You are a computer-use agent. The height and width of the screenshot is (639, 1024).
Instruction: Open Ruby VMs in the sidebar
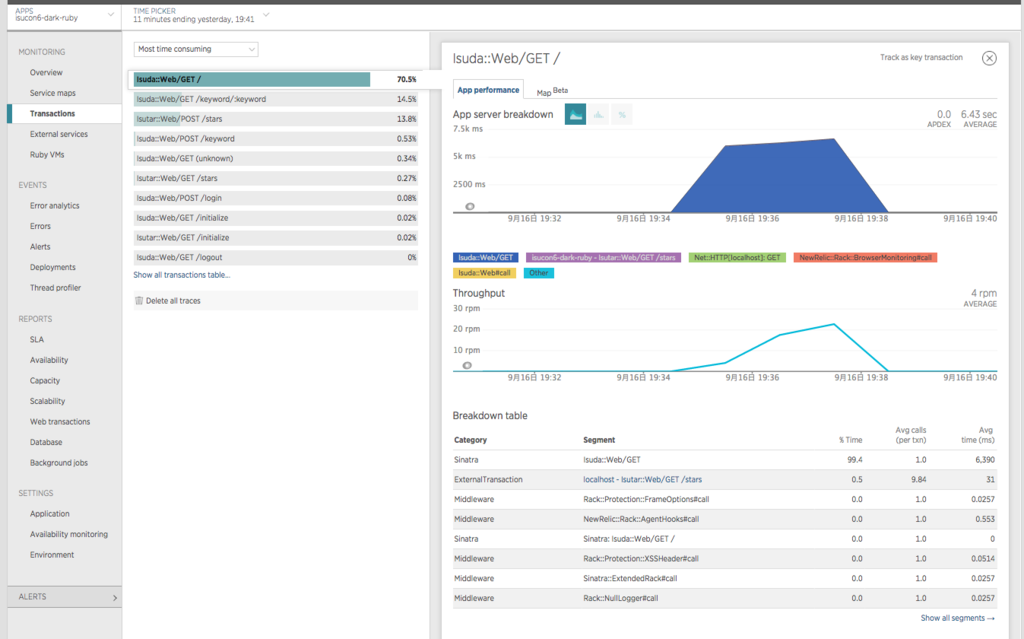pyautogui.click(x=46, y=155)
